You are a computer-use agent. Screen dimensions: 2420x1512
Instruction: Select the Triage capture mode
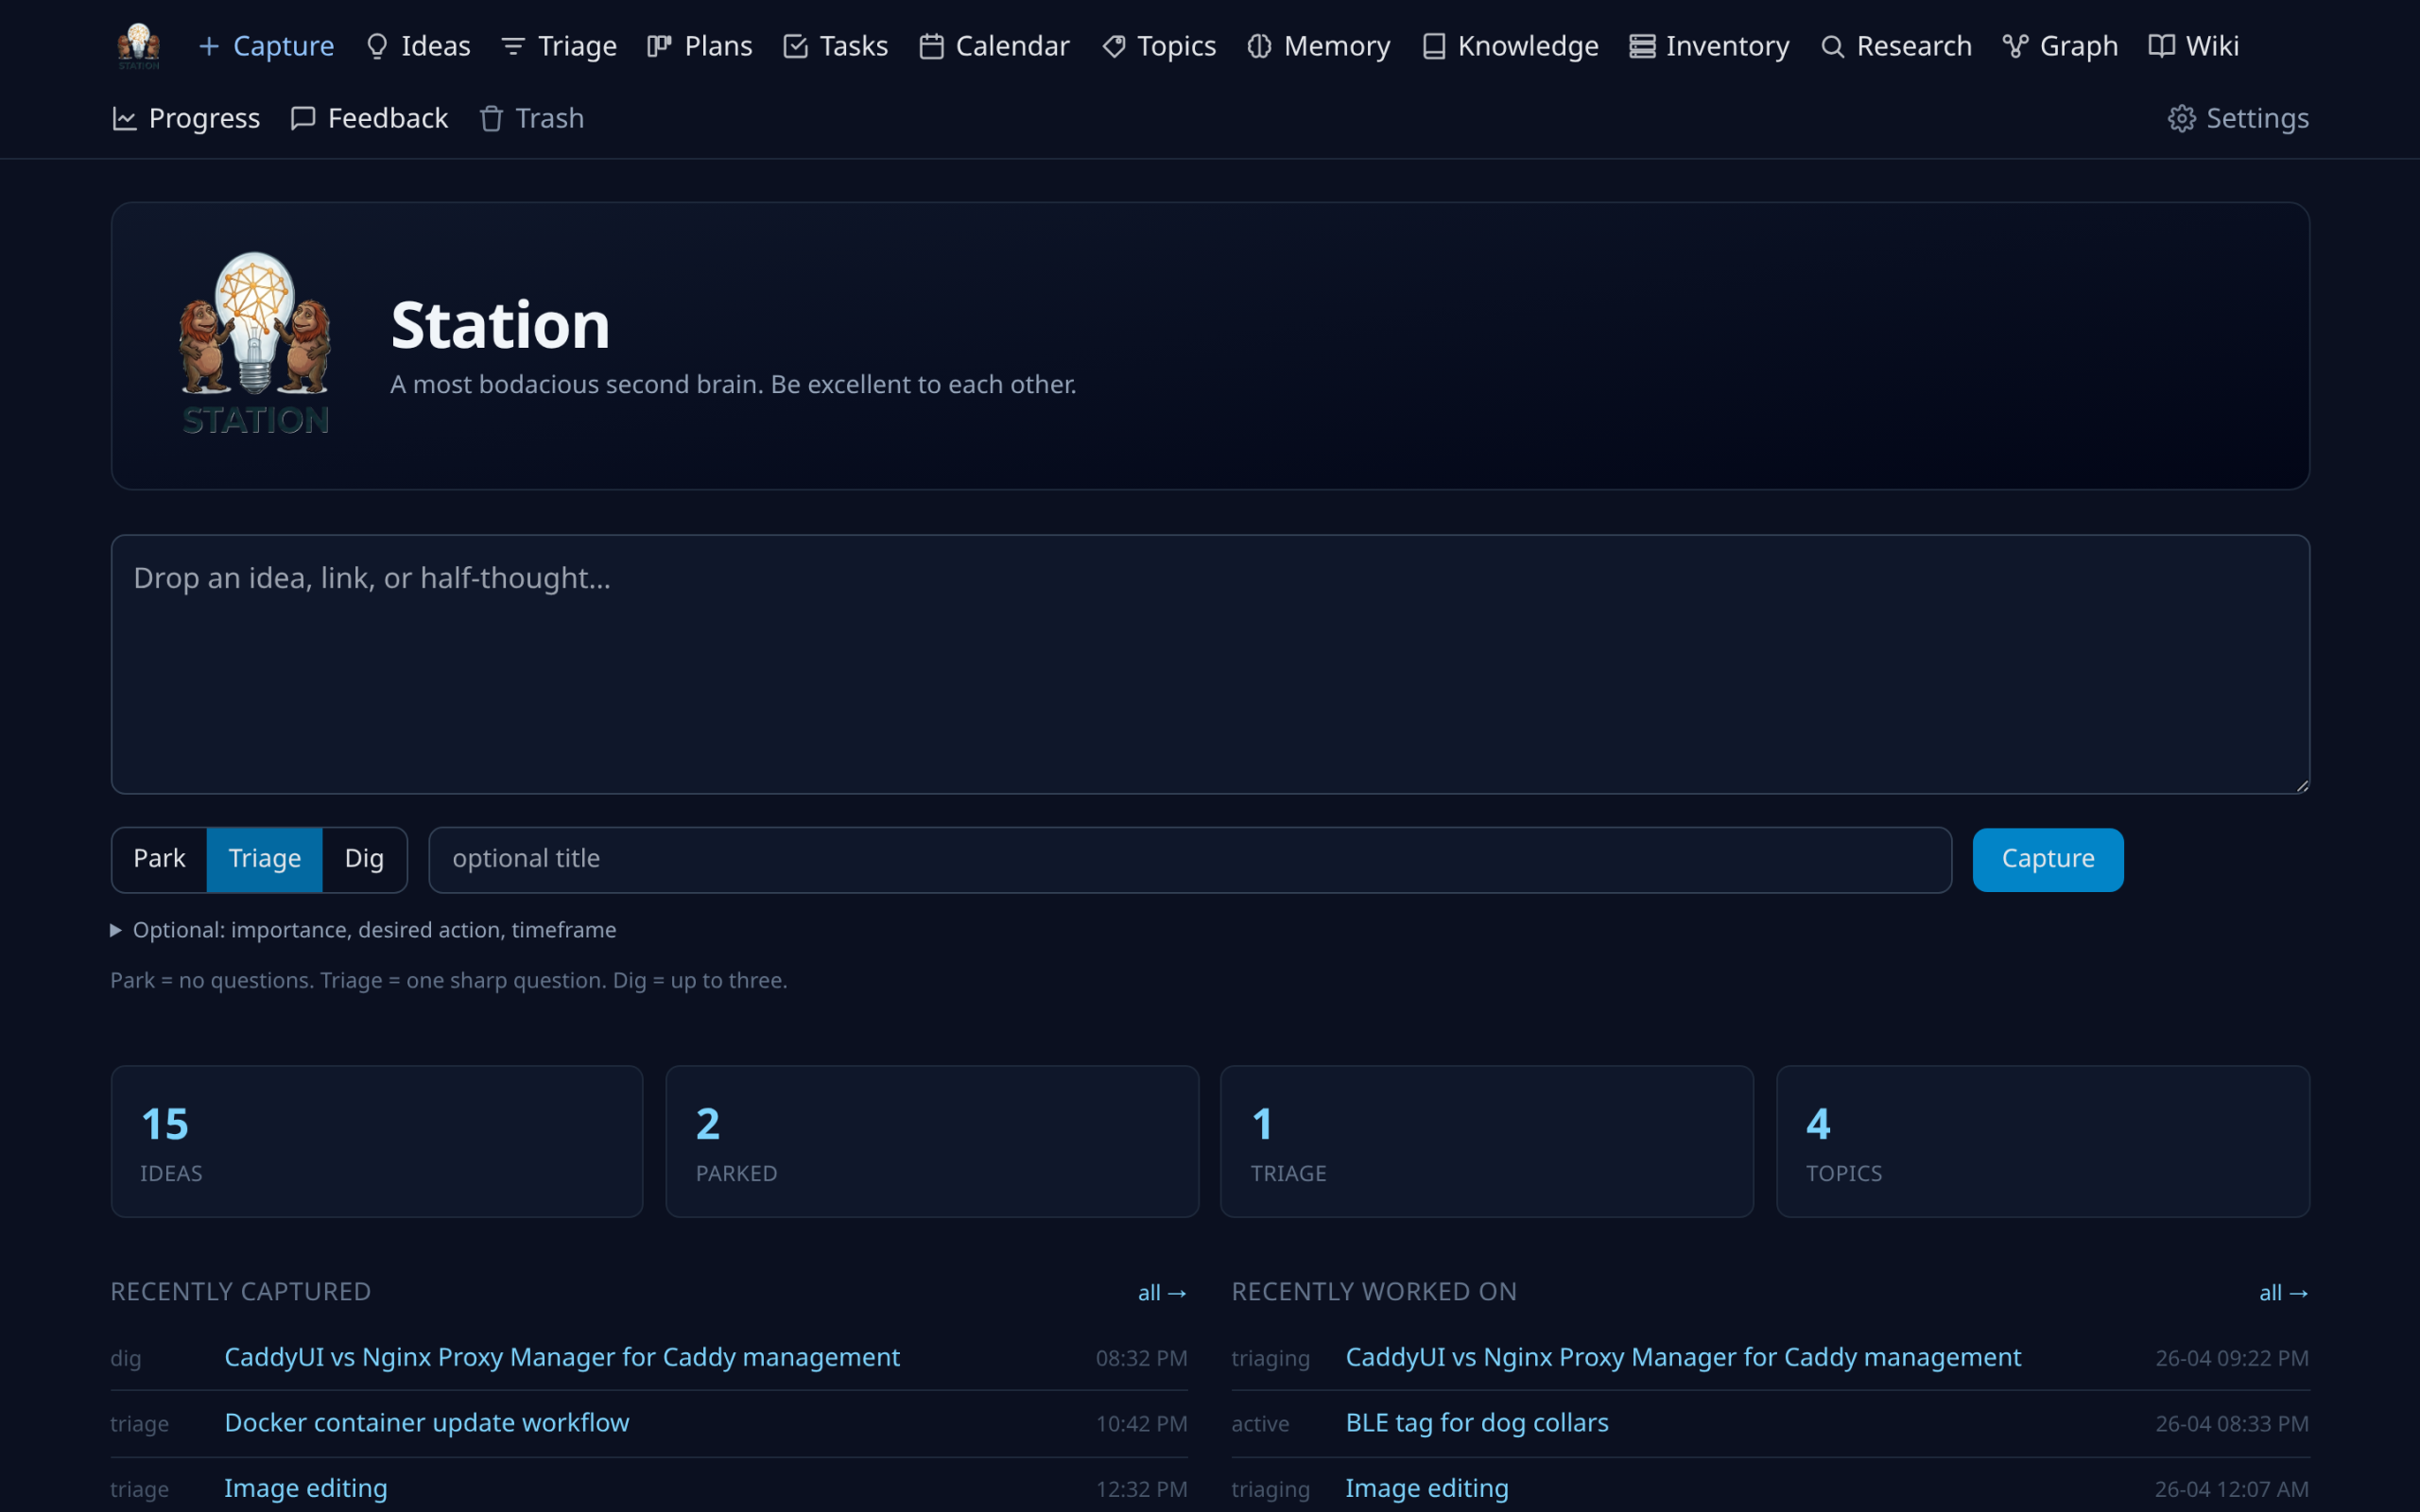point(265,859)
